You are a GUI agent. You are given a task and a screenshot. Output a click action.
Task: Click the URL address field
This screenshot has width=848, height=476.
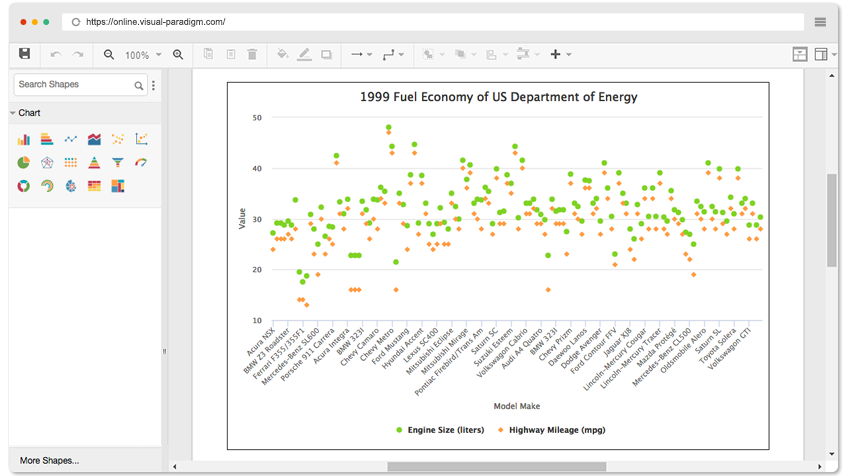pos(433,22)
